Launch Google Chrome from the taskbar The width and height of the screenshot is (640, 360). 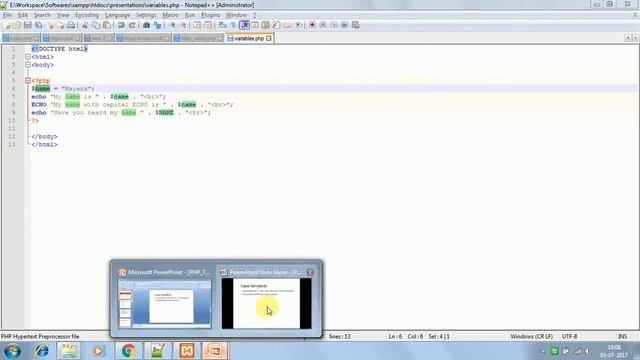coord(129,351)
